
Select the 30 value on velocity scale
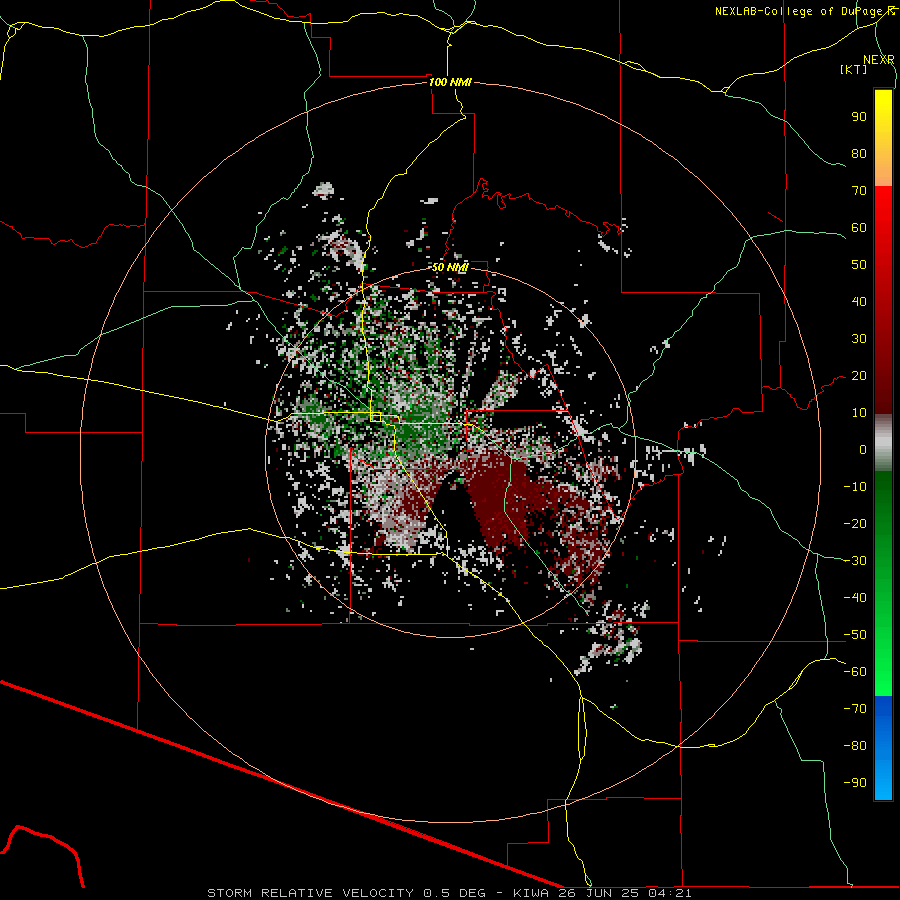tap(859, 339)
